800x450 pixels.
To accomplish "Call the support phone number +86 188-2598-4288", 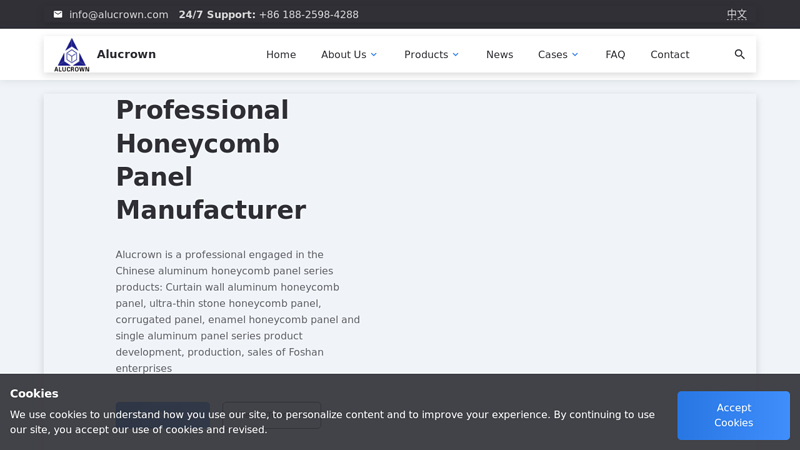I will (x=309, y=15).
